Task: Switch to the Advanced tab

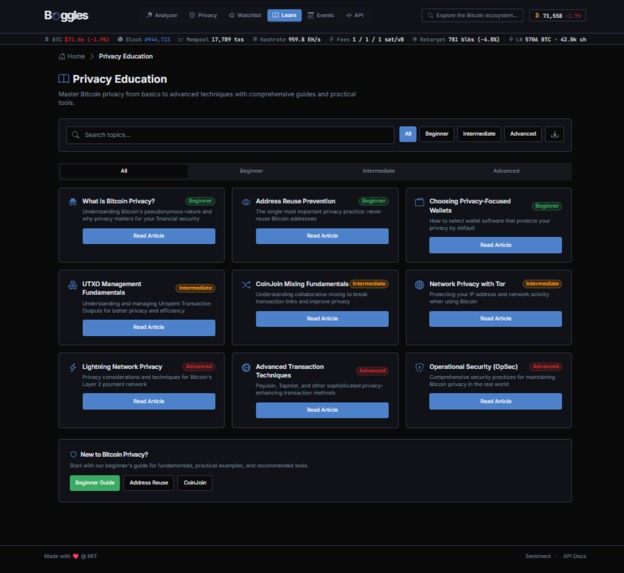Action: pos(506,171)
